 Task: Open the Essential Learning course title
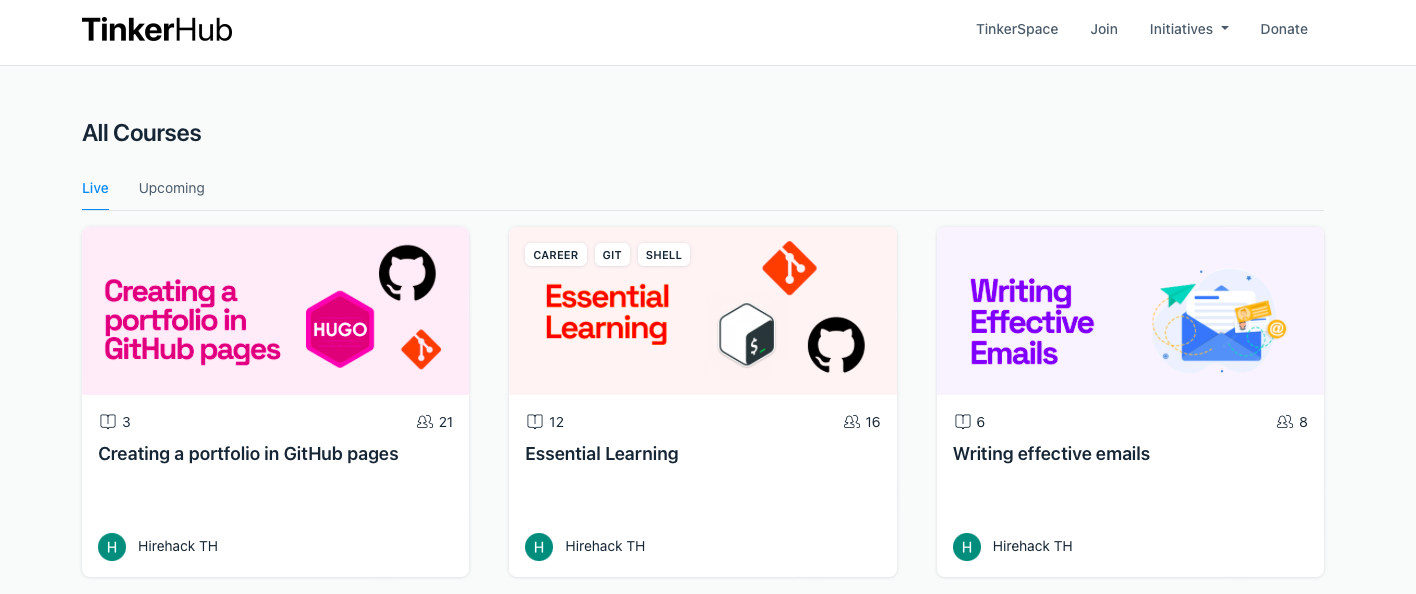(602, 454)
